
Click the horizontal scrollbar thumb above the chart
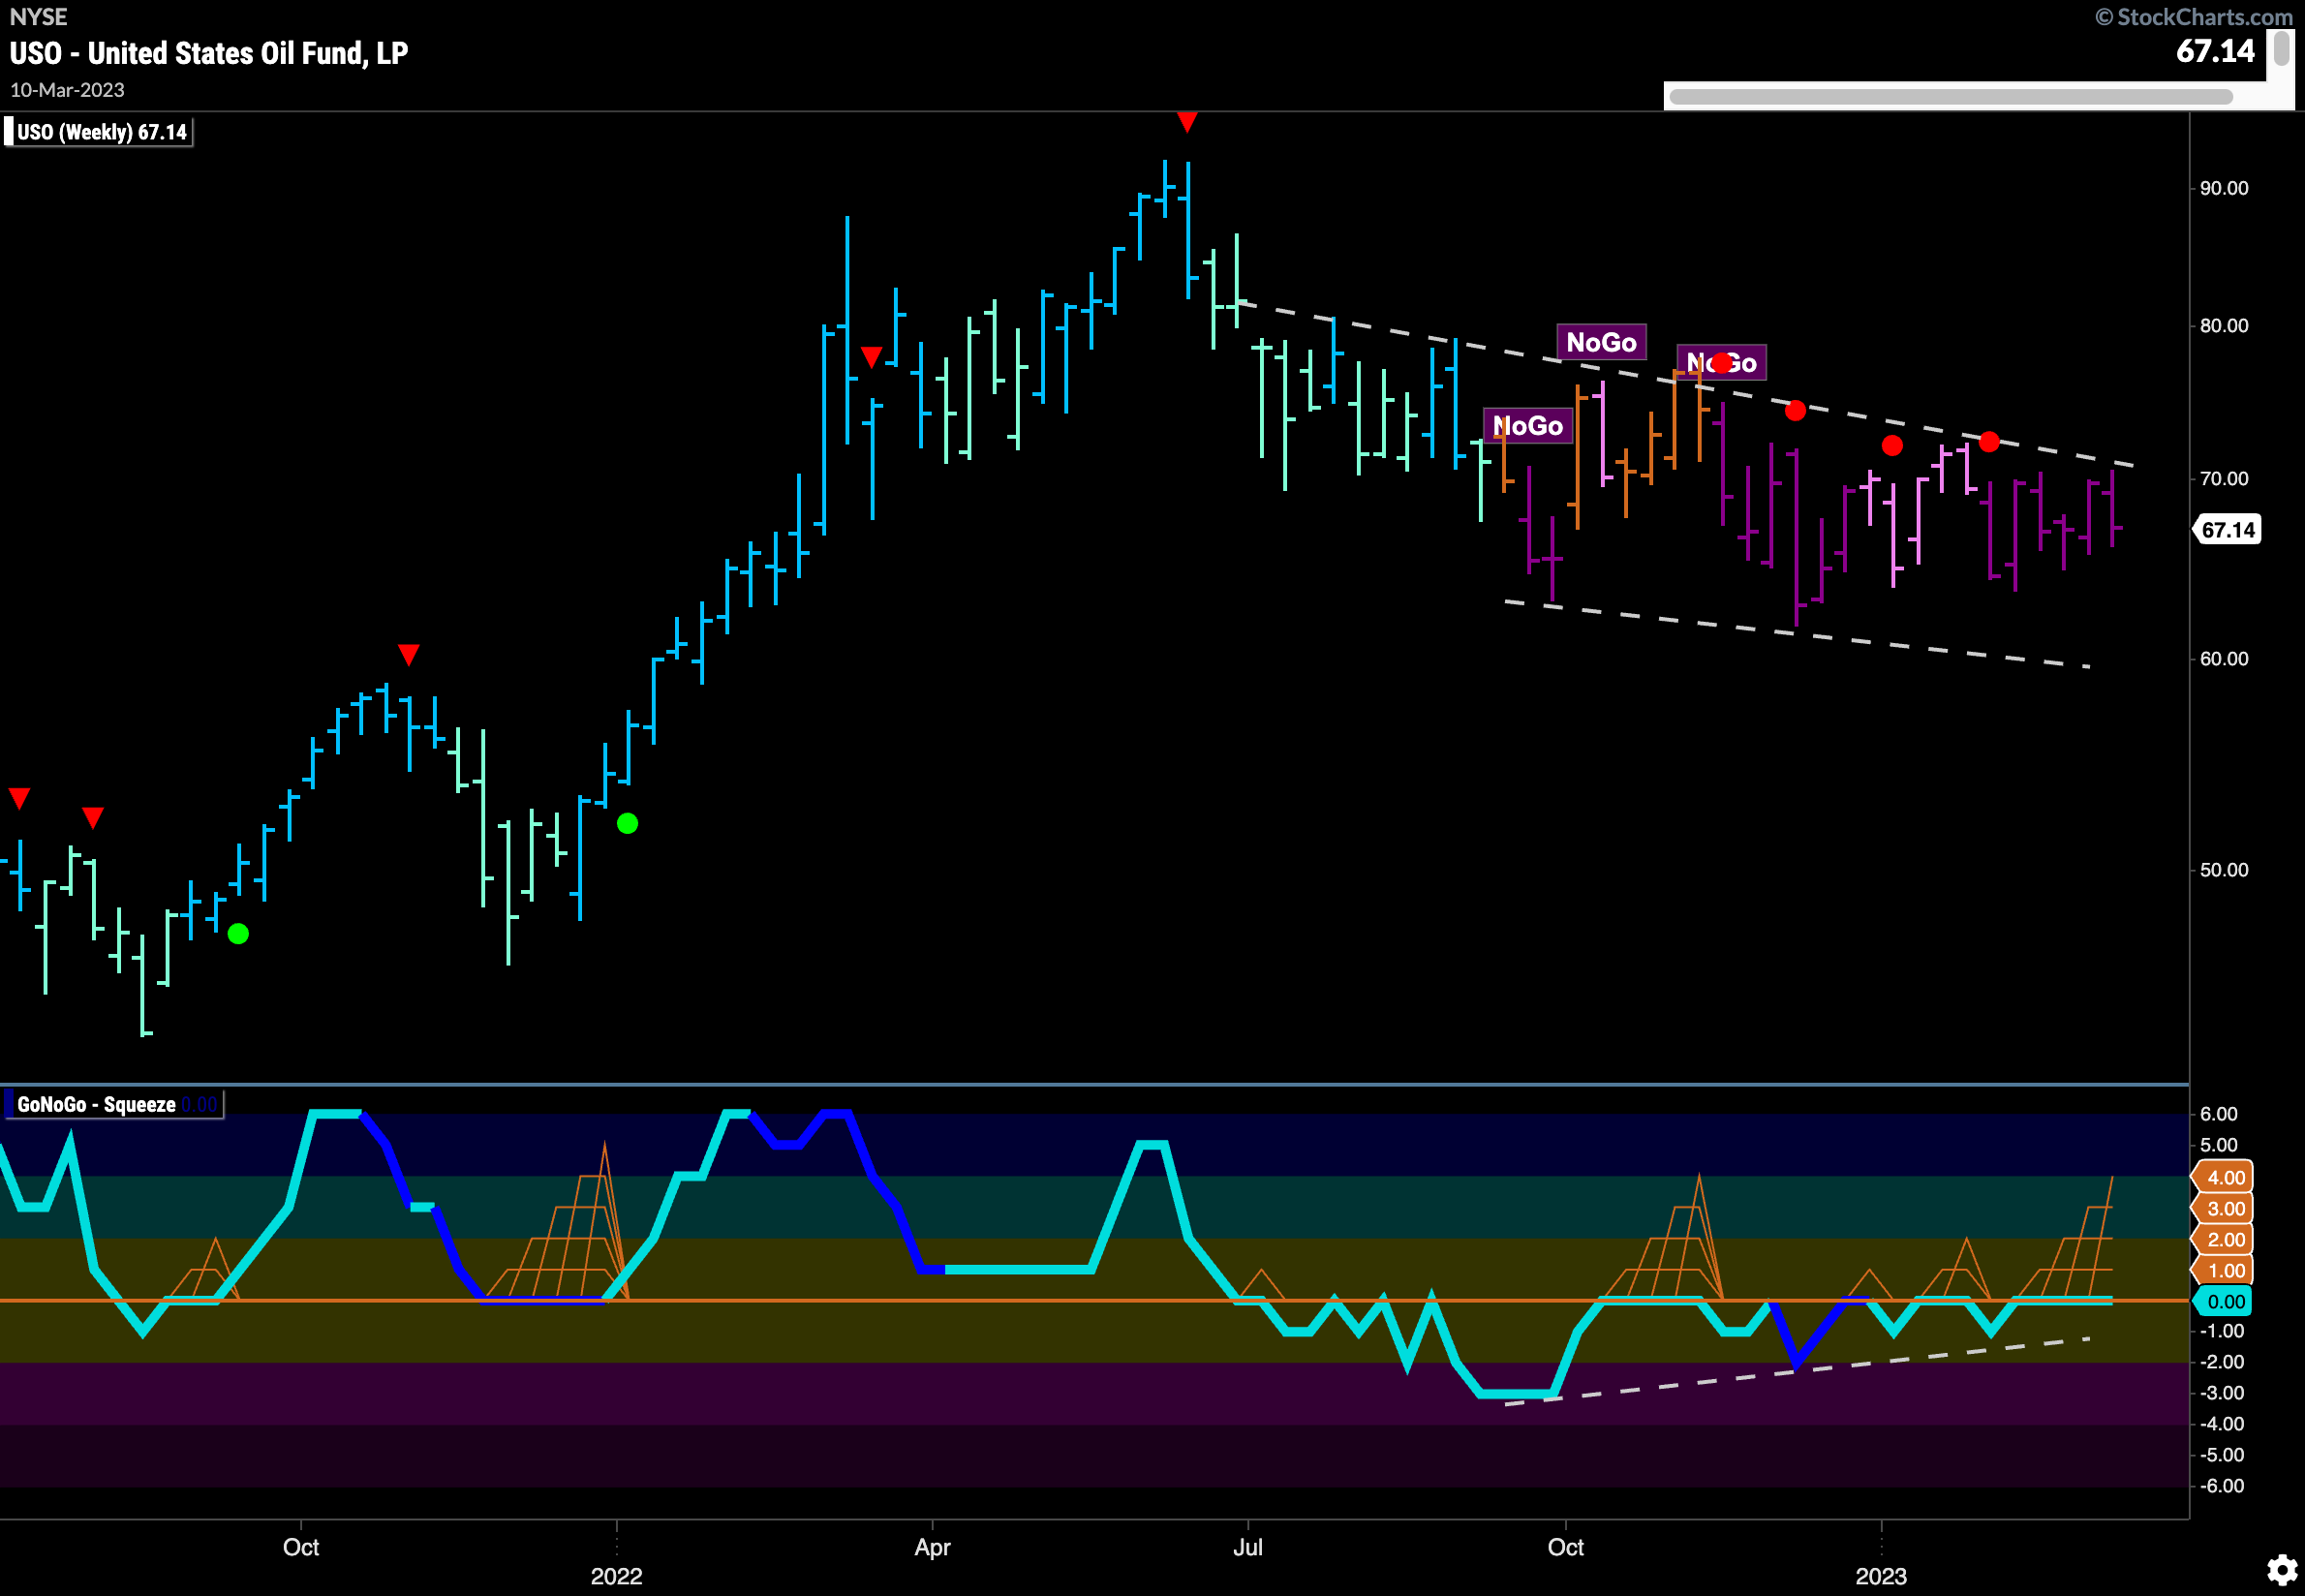[x=1951, y=97]
